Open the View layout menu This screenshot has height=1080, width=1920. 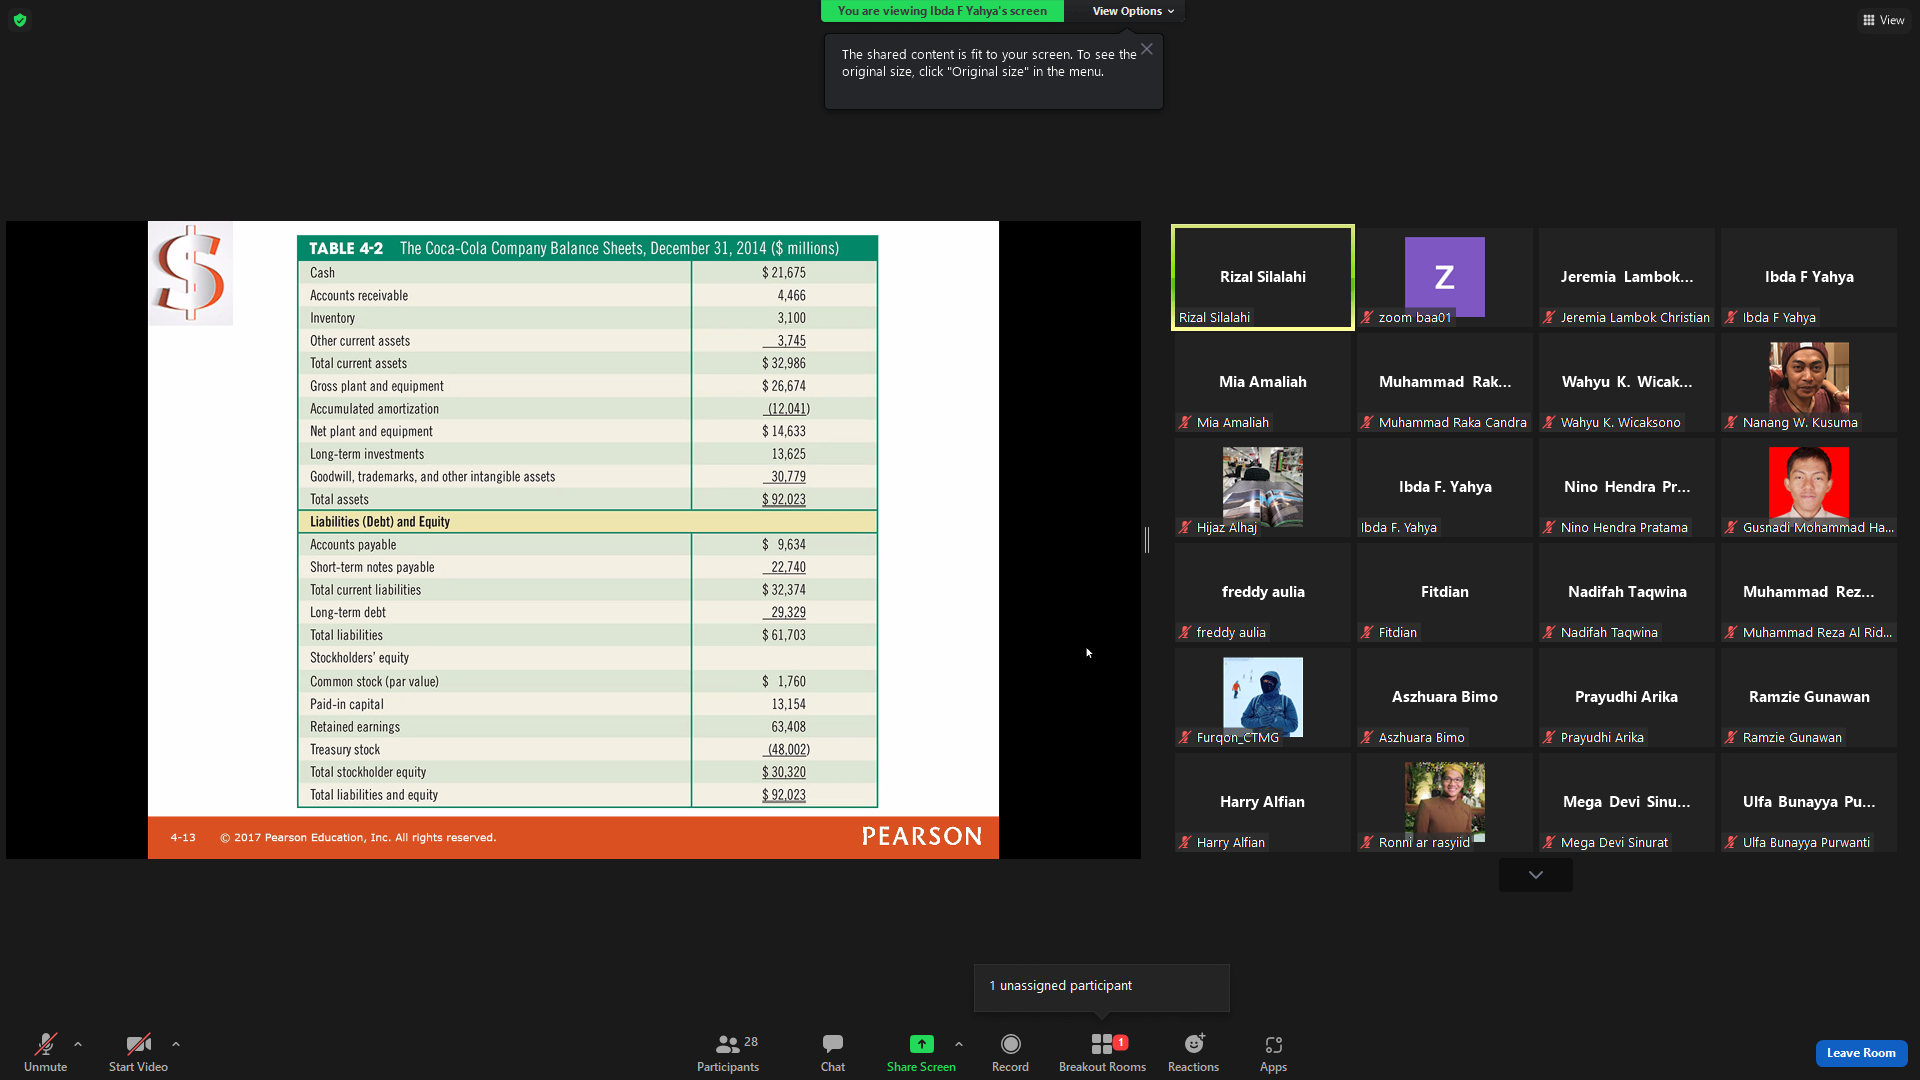click(1883, 20)
